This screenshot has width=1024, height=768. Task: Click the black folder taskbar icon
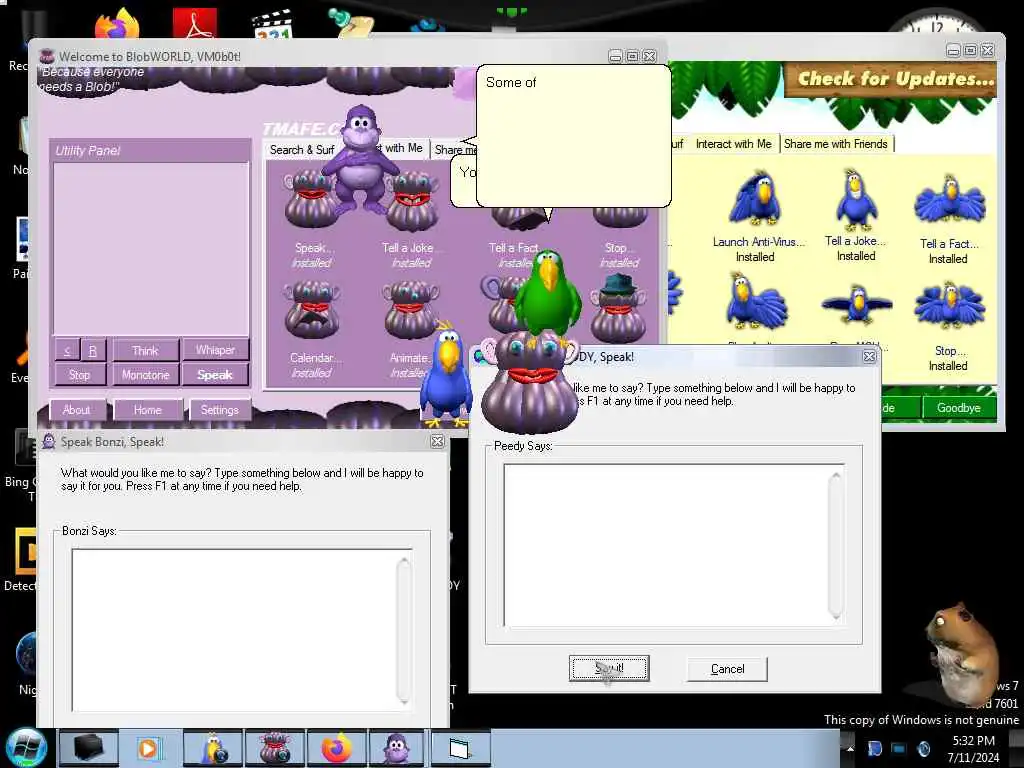[x=88, y=748]
